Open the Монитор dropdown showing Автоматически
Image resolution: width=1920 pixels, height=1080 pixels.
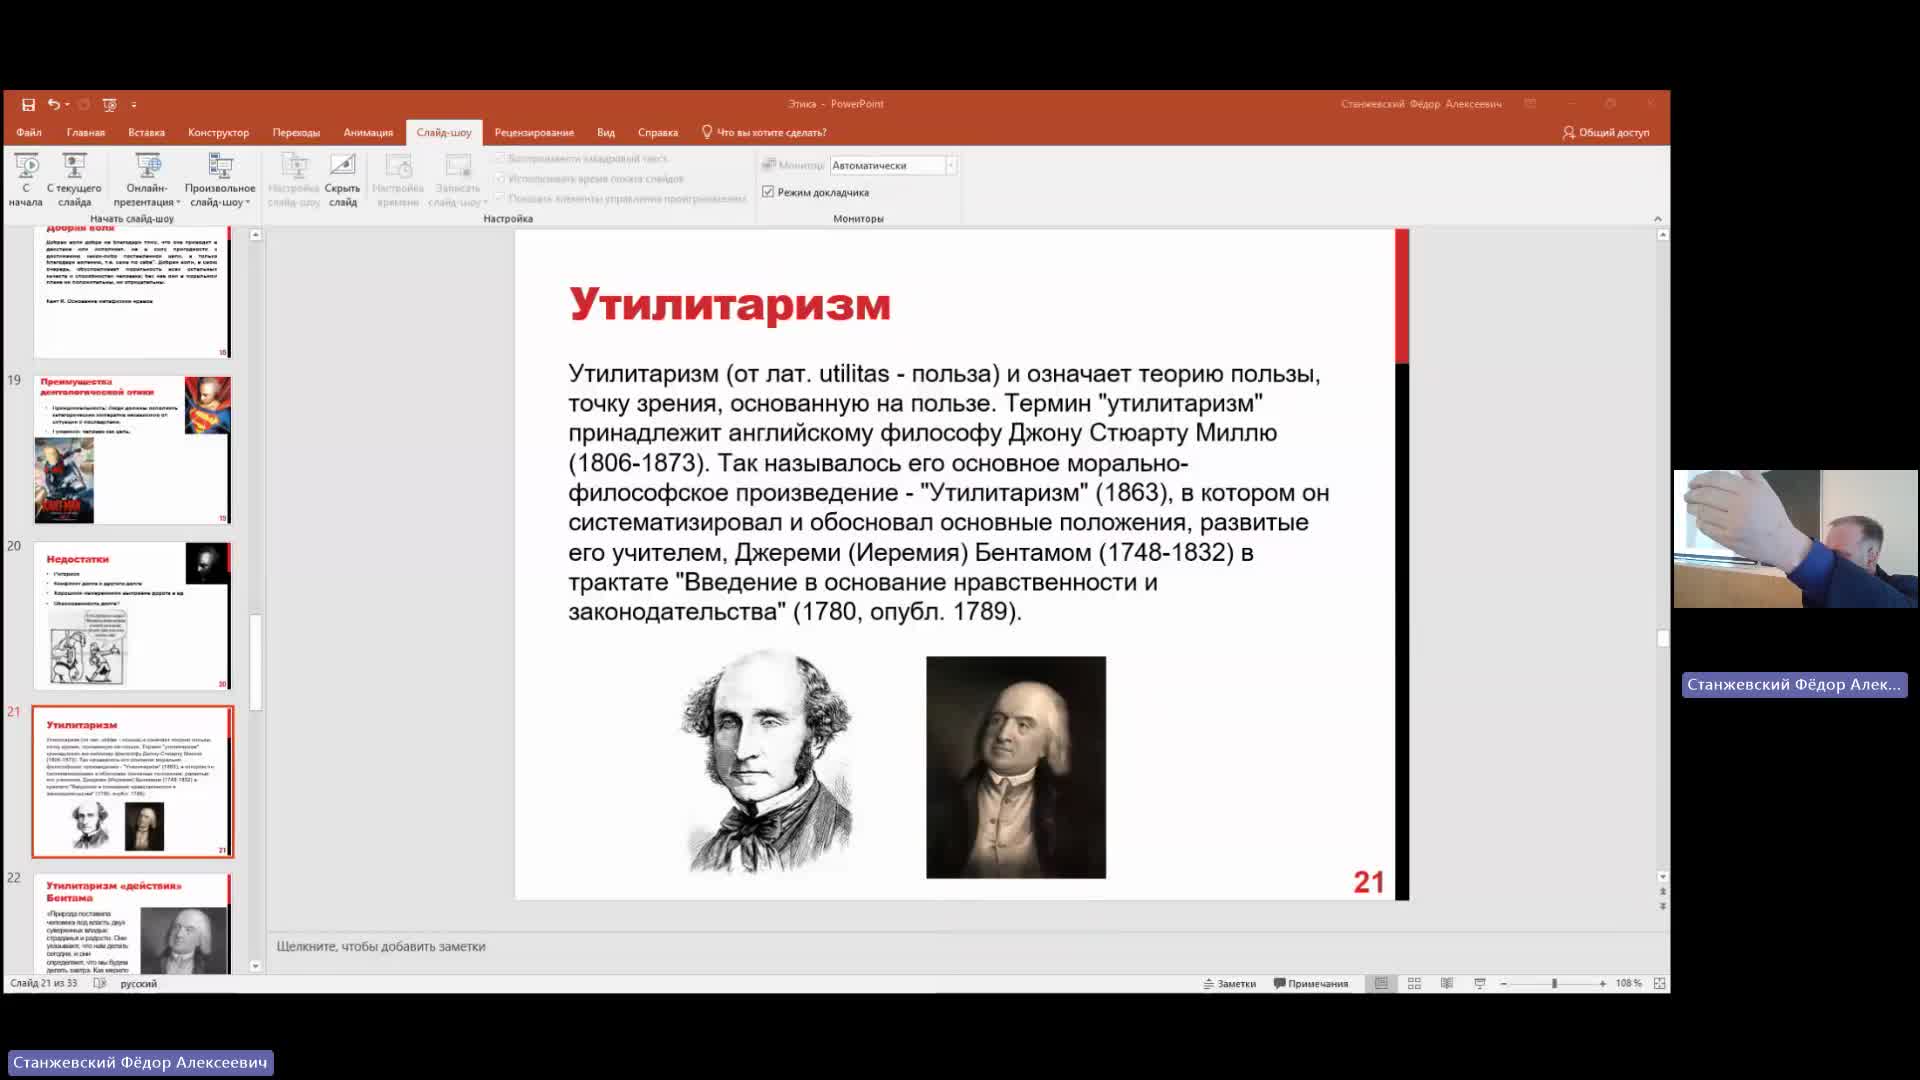pos(893,166)
